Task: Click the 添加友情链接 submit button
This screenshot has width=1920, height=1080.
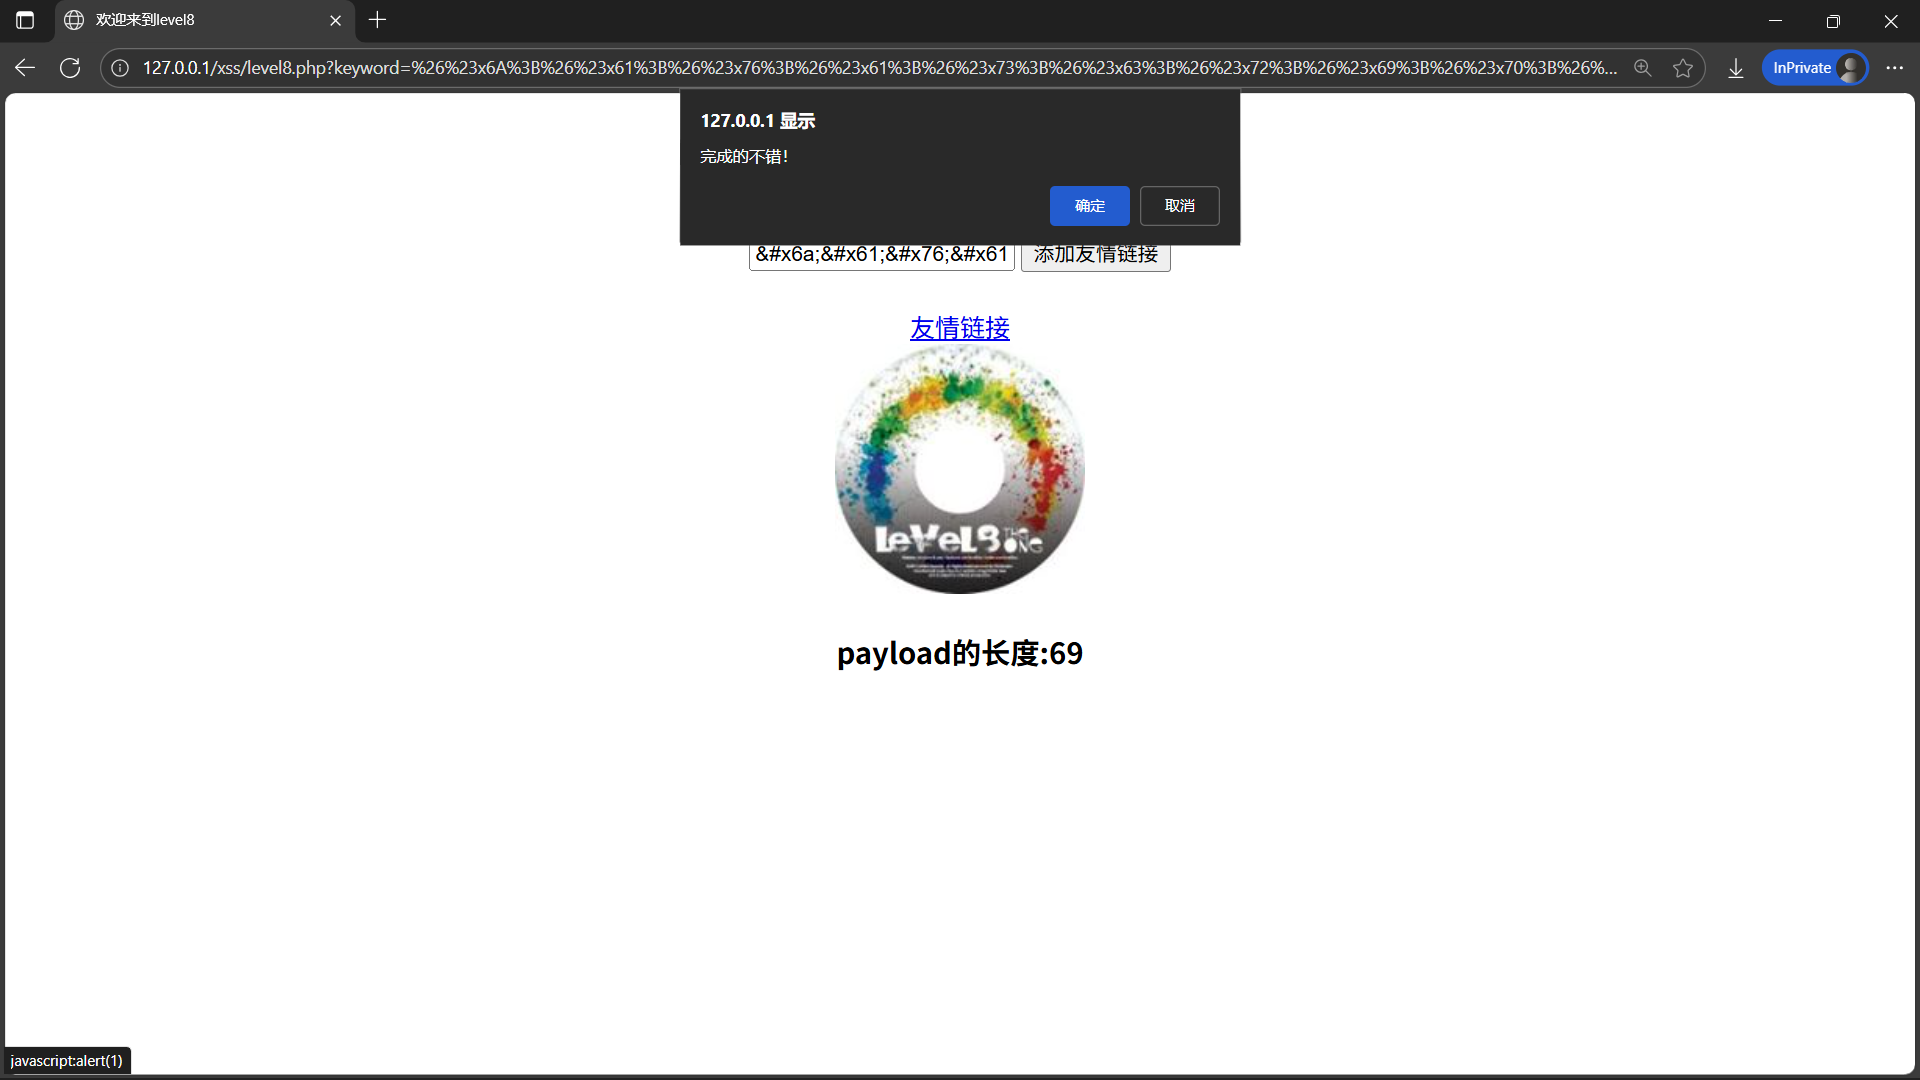Action: coord(1095,257)
